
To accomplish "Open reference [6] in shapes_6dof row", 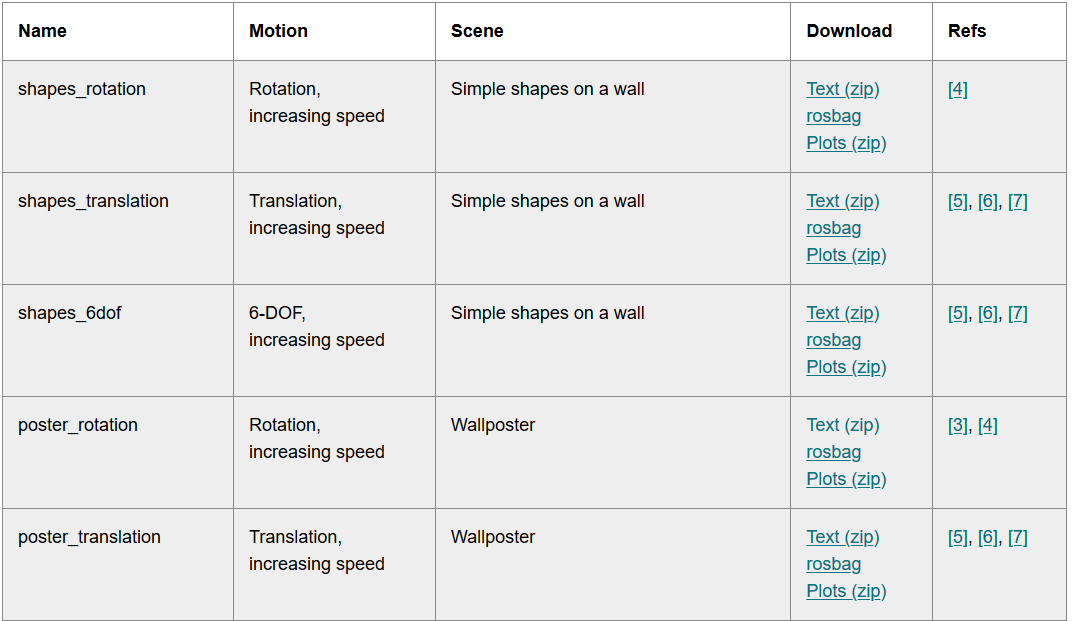I will (x=987, y=313).
